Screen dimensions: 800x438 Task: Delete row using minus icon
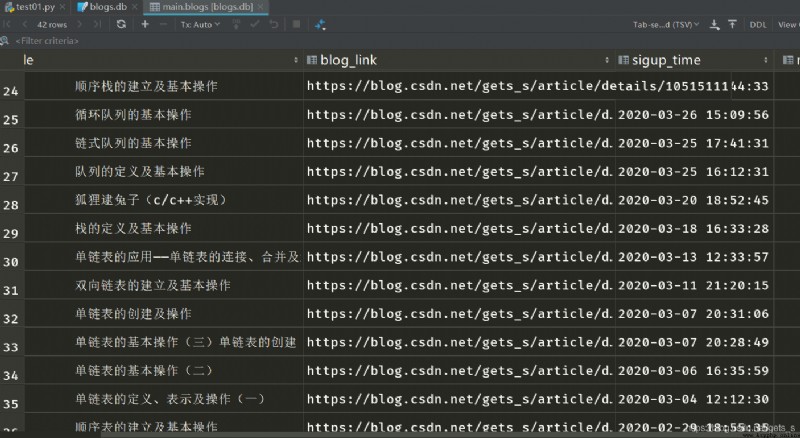point(163,24)
